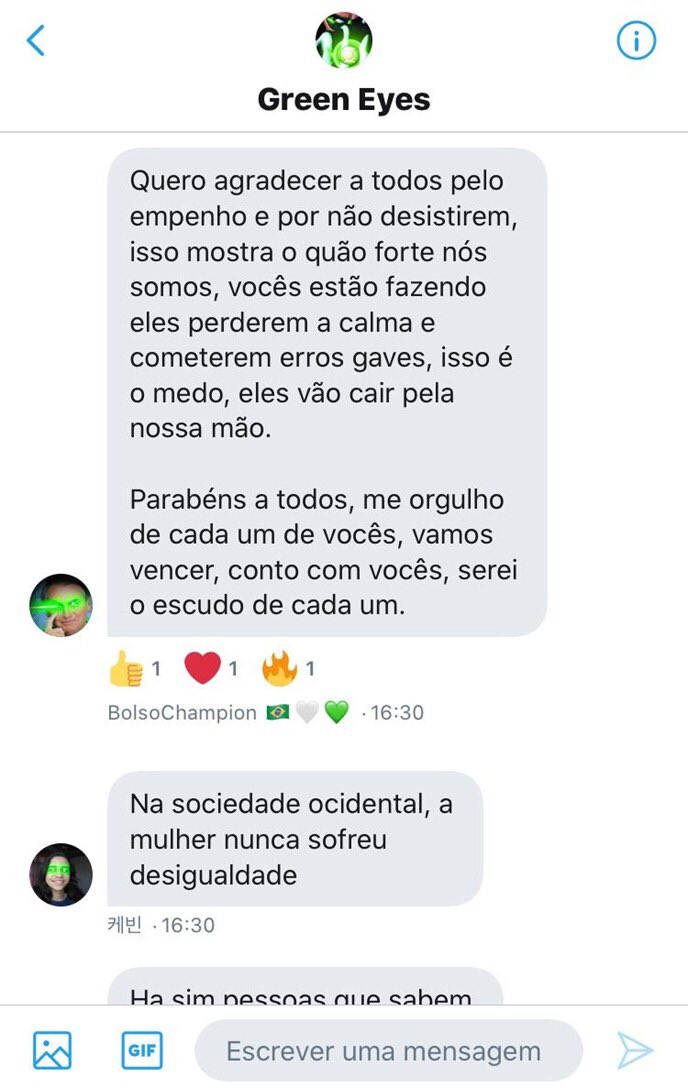Select the long Quero agradecer message bubble
This screenshot has width=688, height=1088.
(327, 392)
